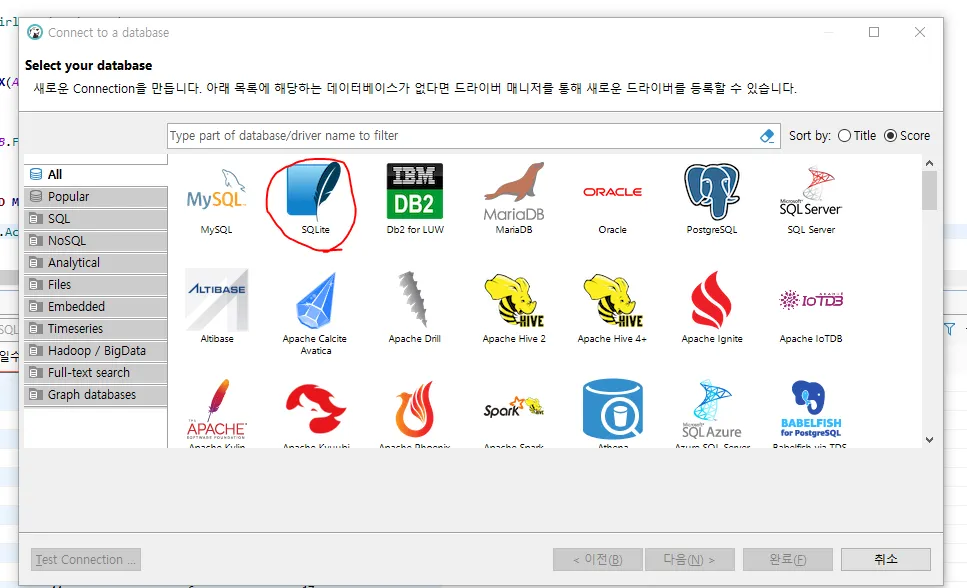The height and width of the screenshot is (588, 967).
Task: Pick the Altibase database driver
Action: point(217,300)
